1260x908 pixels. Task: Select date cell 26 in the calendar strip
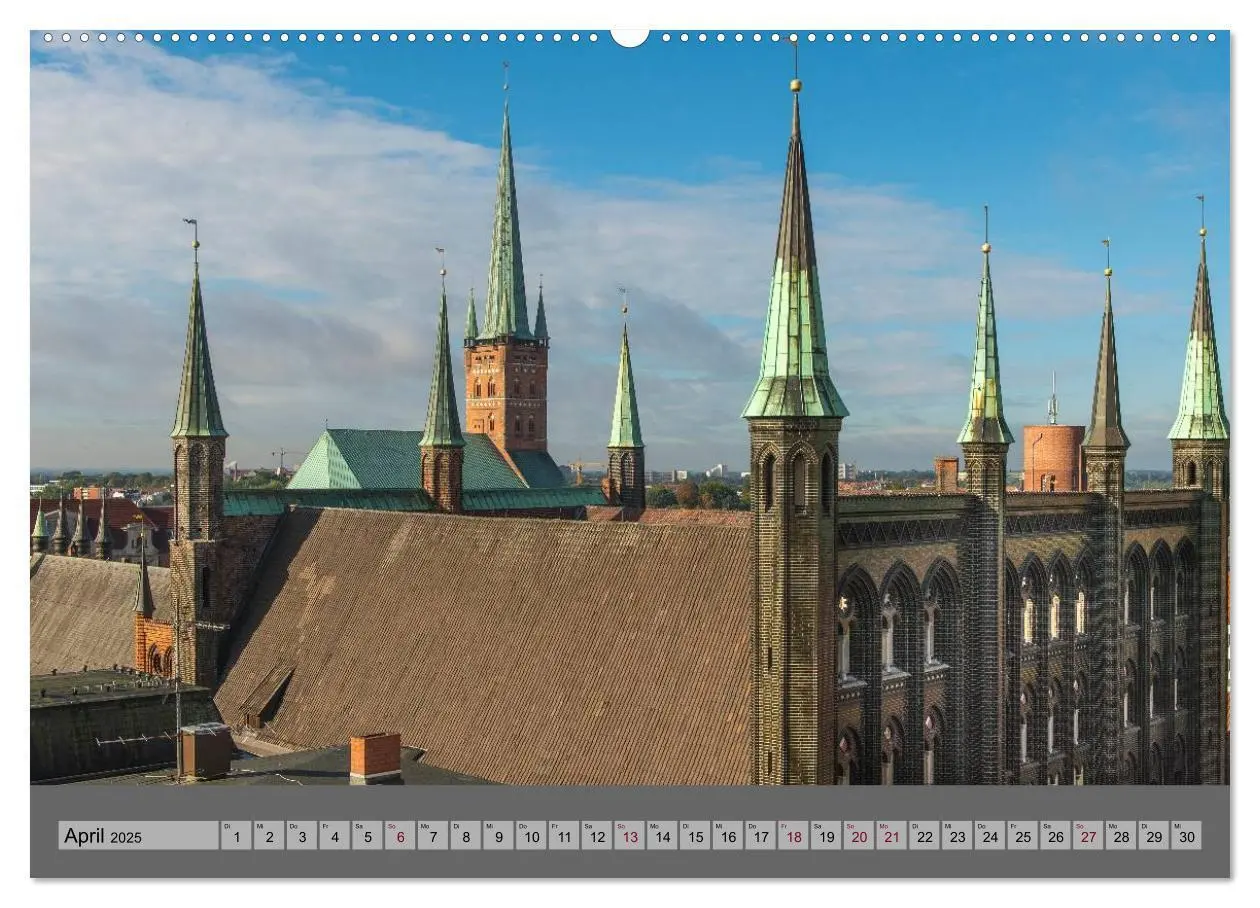click(x=1054, y=836)
